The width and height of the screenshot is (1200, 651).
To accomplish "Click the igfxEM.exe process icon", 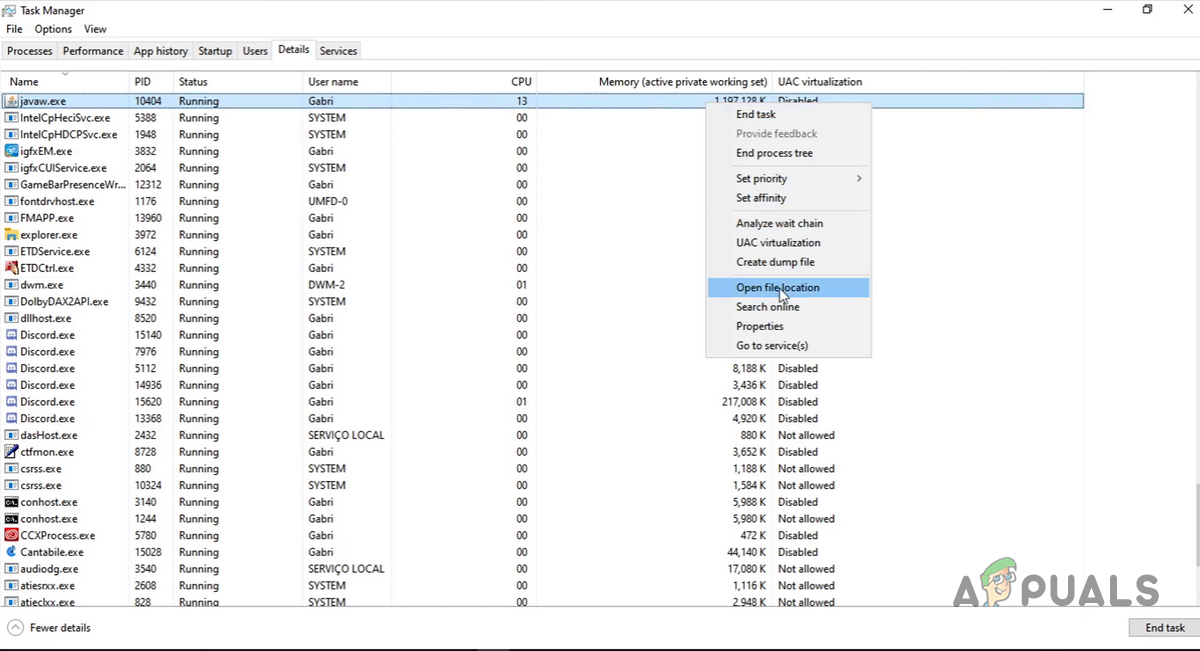I will pyautogui.click(x=11, y=151).
